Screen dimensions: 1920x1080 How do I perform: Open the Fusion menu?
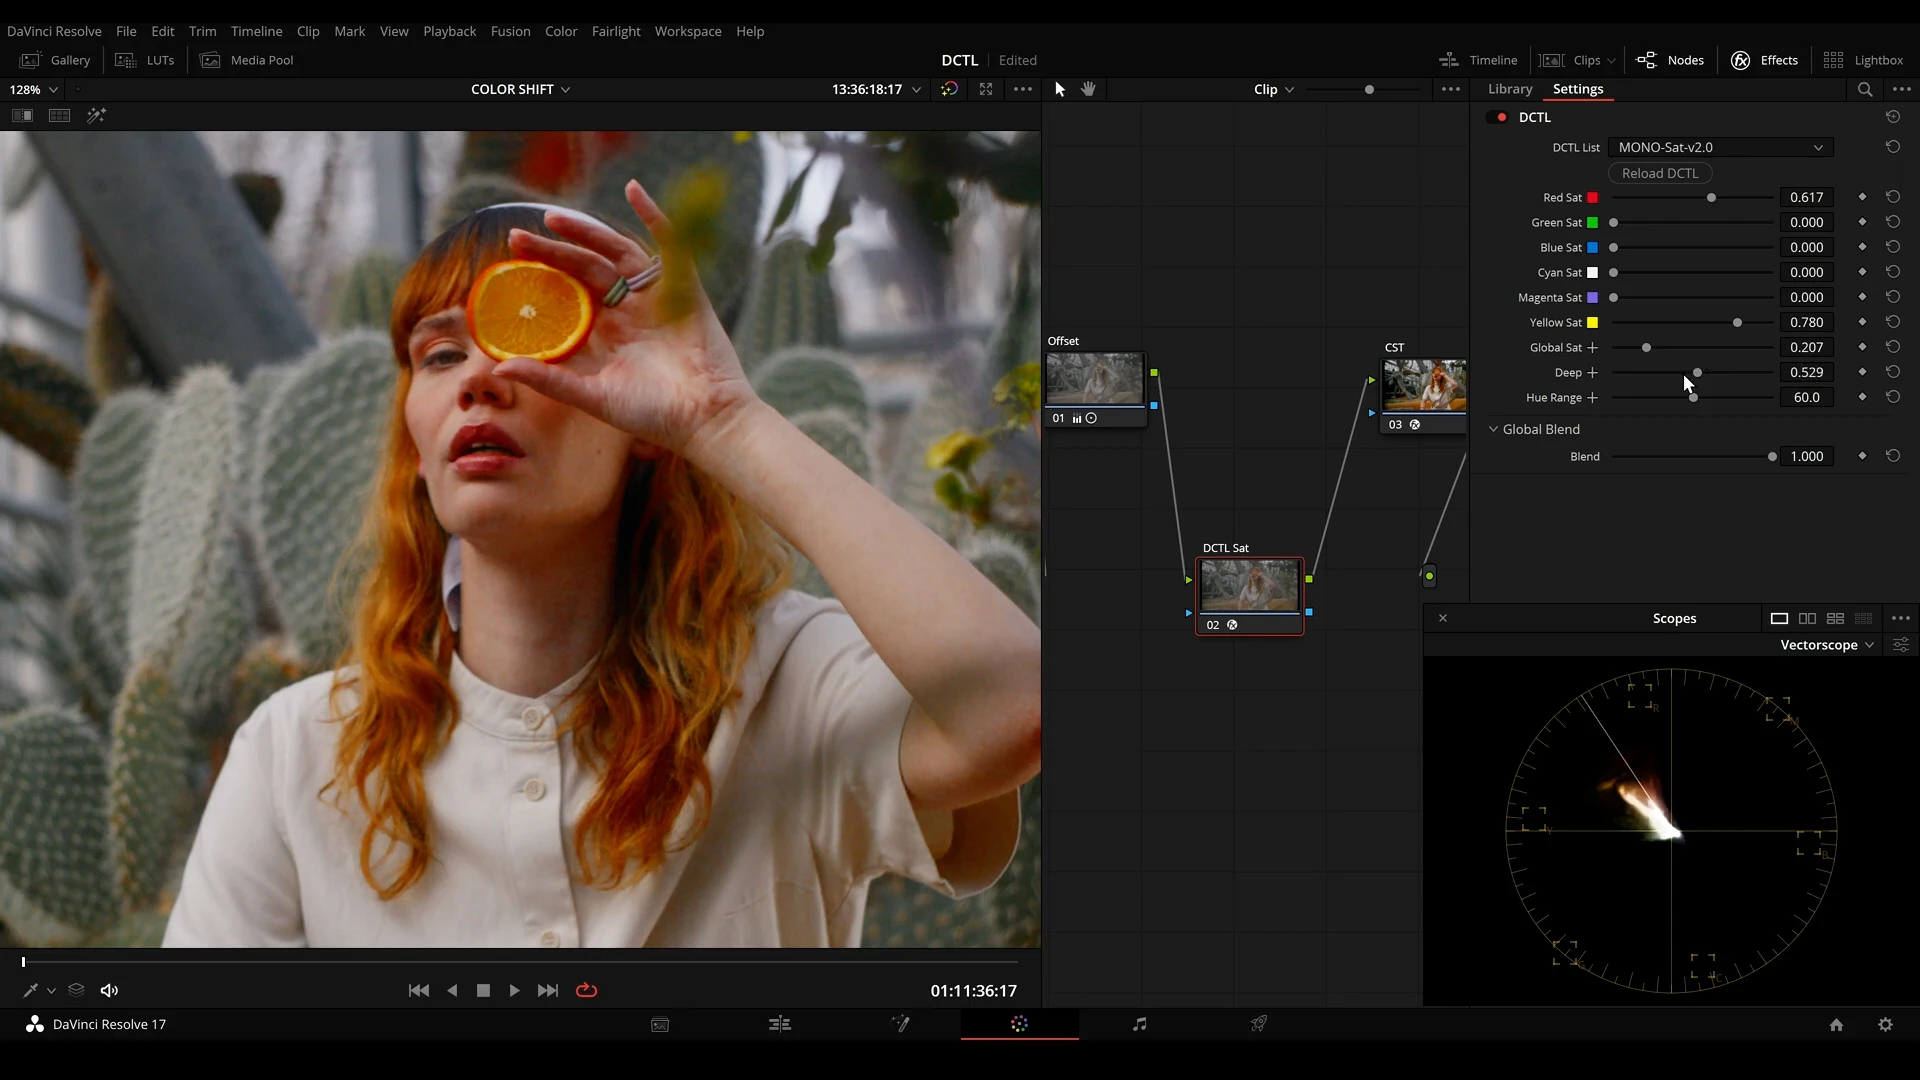pyautogui.click(x=510, y=31)
